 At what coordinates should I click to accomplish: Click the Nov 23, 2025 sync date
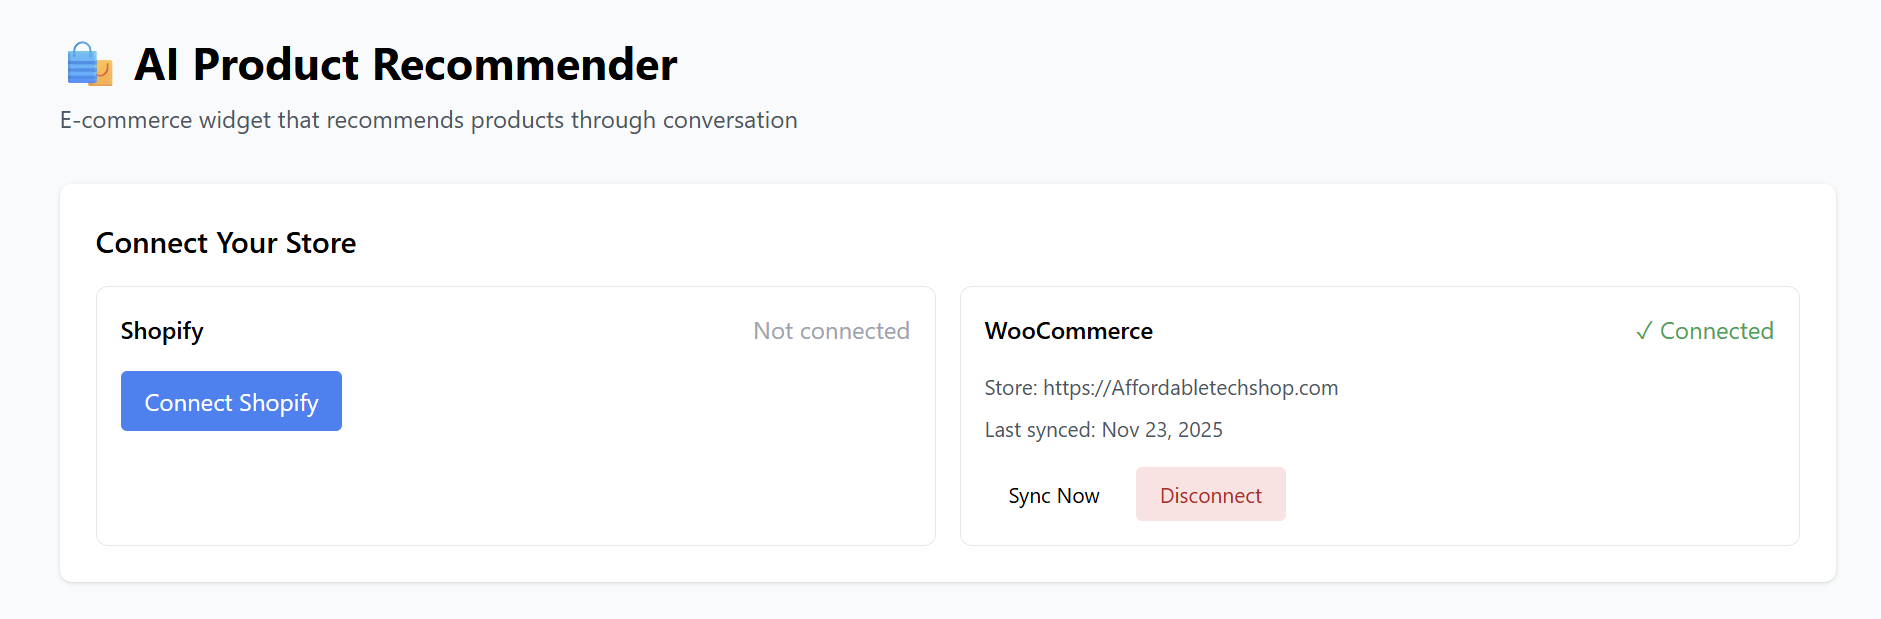(x=1162, y=430)
